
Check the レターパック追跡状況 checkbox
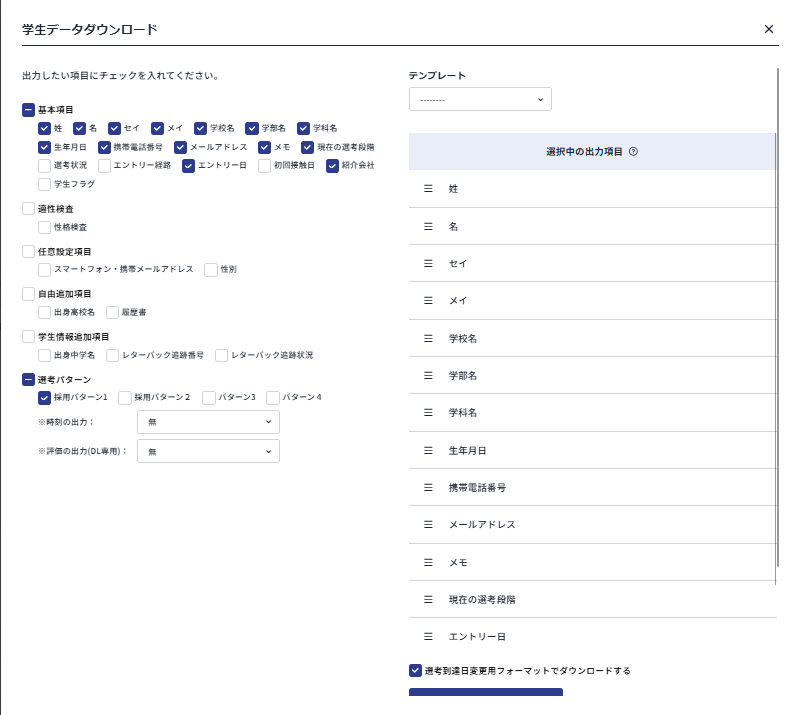[221, 355]
